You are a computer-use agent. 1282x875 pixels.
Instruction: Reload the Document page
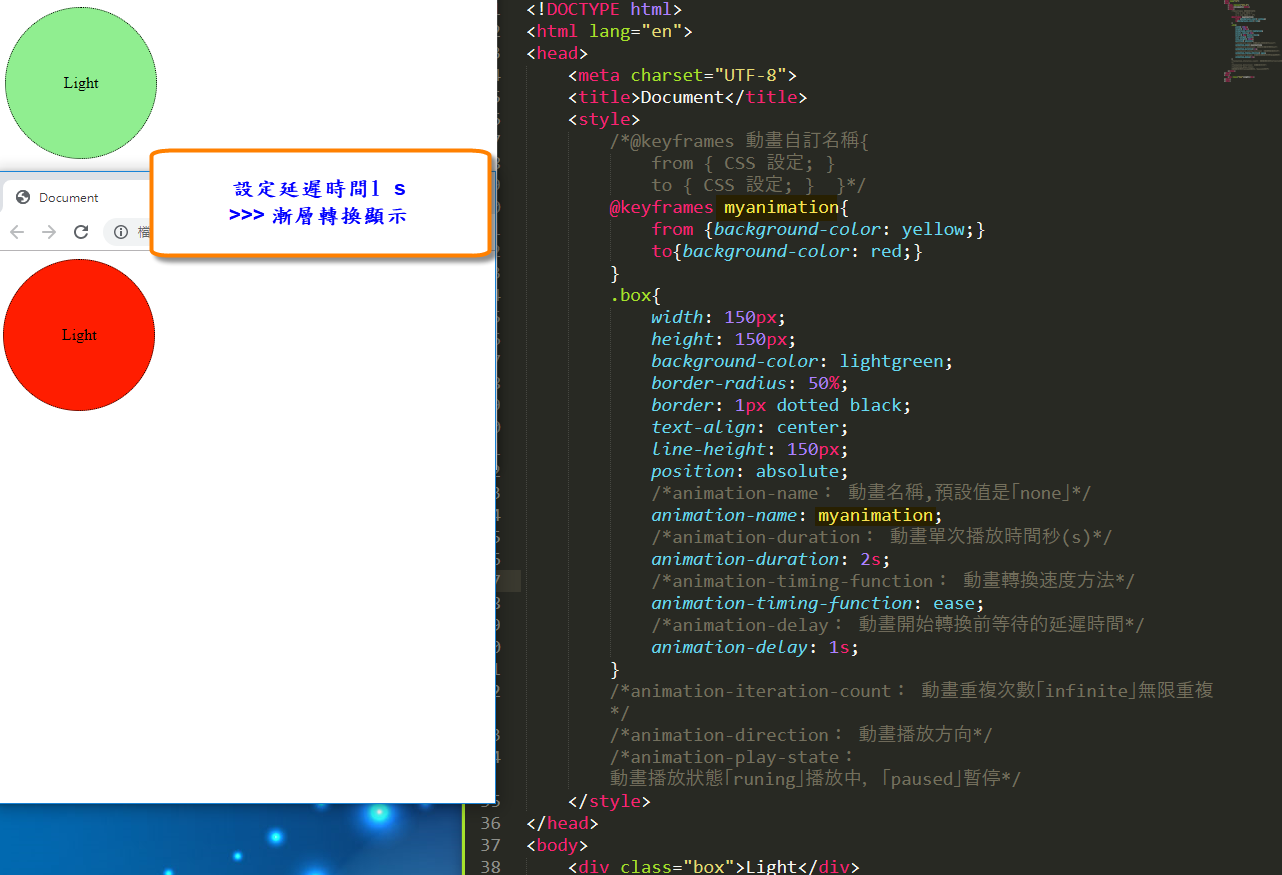(x=82, y=232)
